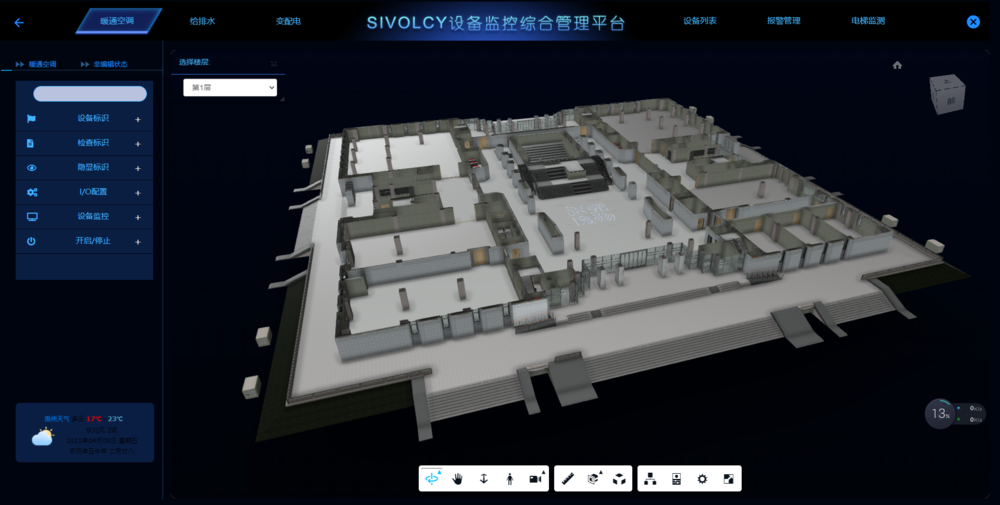Open the camera view tool
The image size is (1000, 505).
[536, 479]
